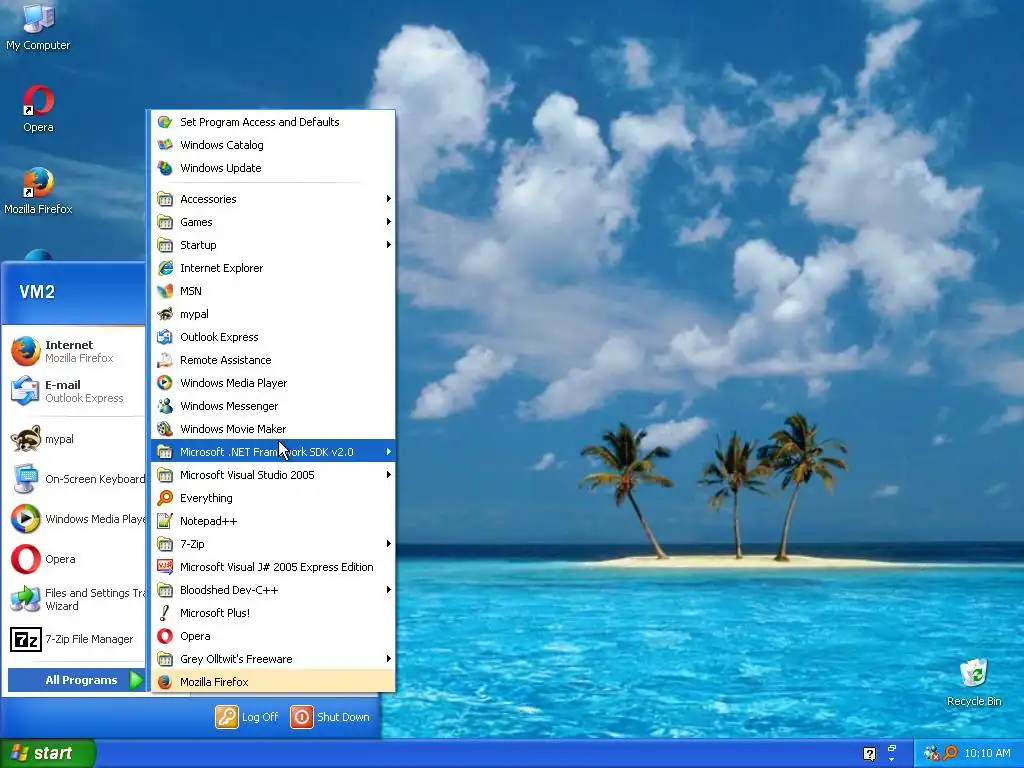Open Windows Catalog entry
The width and height of the screenshot is (1024, 768).
pyautogui.click(x=273, y=145)
